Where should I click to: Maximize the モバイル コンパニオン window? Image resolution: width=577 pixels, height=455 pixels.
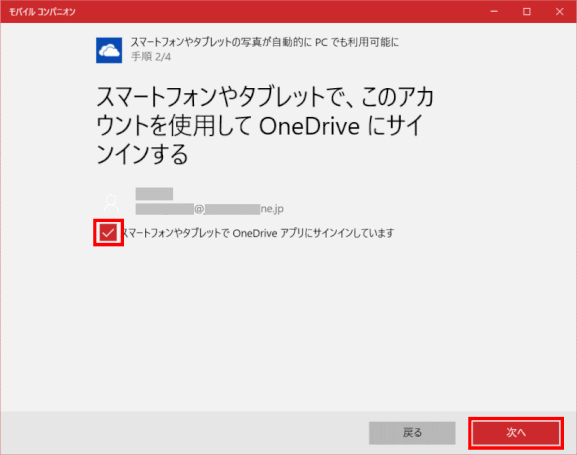(527, 11)
